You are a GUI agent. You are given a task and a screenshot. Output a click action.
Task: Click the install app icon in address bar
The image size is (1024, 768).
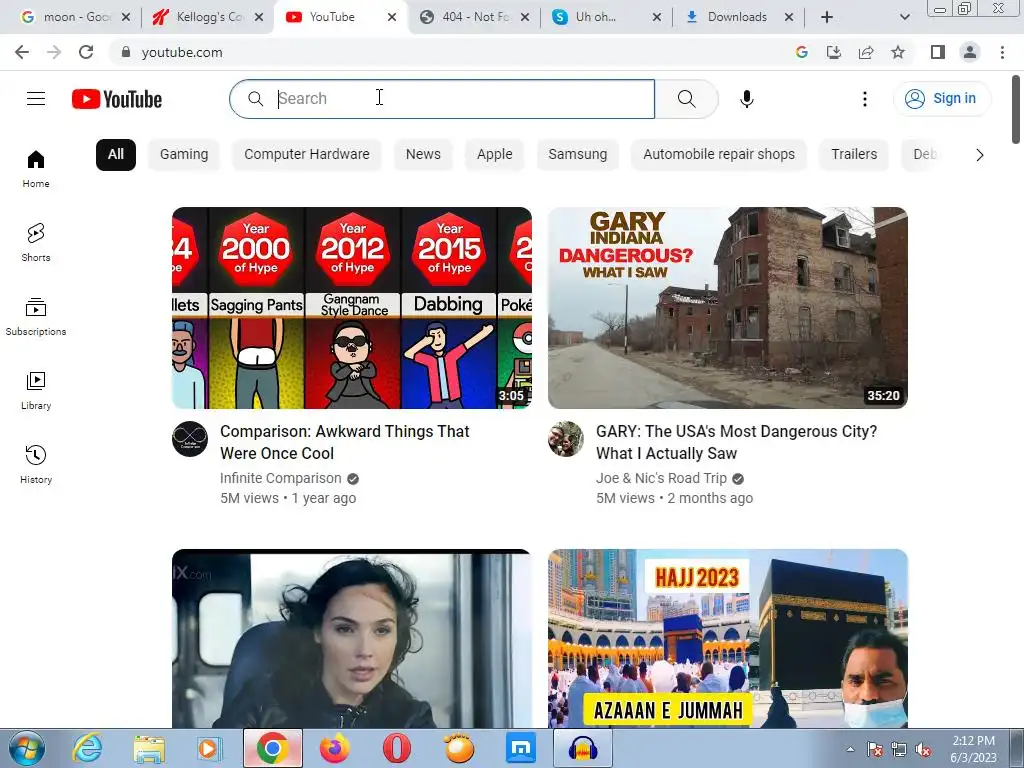(x=834, y=52)
